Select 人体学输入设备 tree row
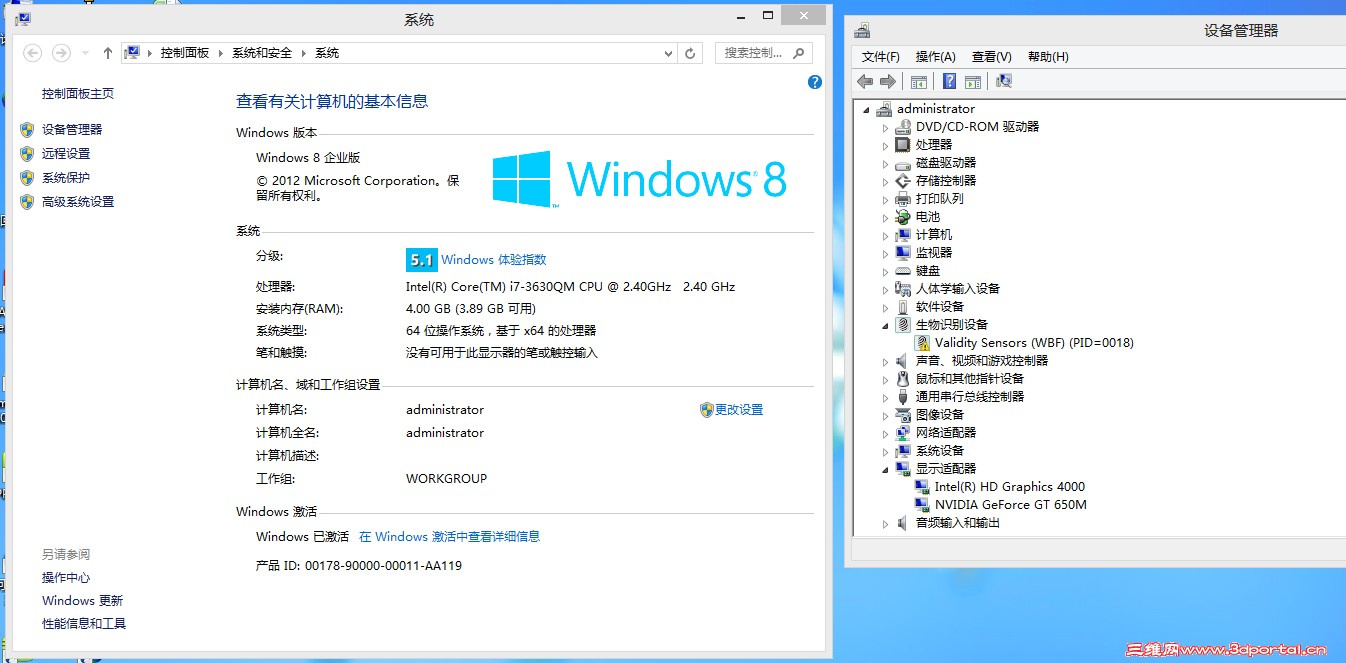 coord(957,289)
